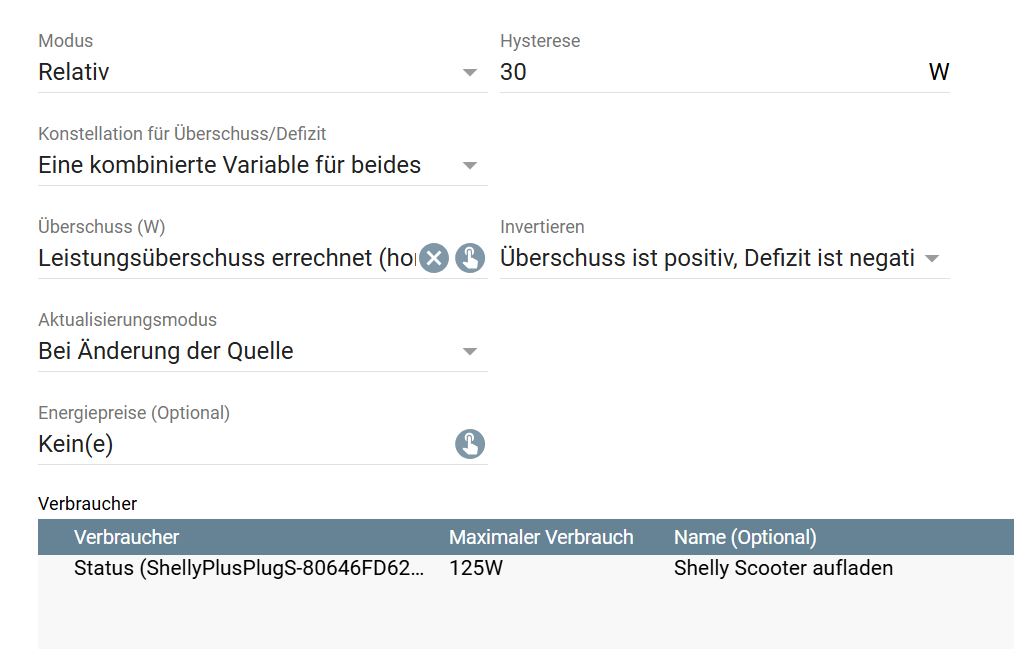The image size is (1014, 649).
Task: Click 'Überschuss ist positiv' invert selection
Action: pos(706,258)
